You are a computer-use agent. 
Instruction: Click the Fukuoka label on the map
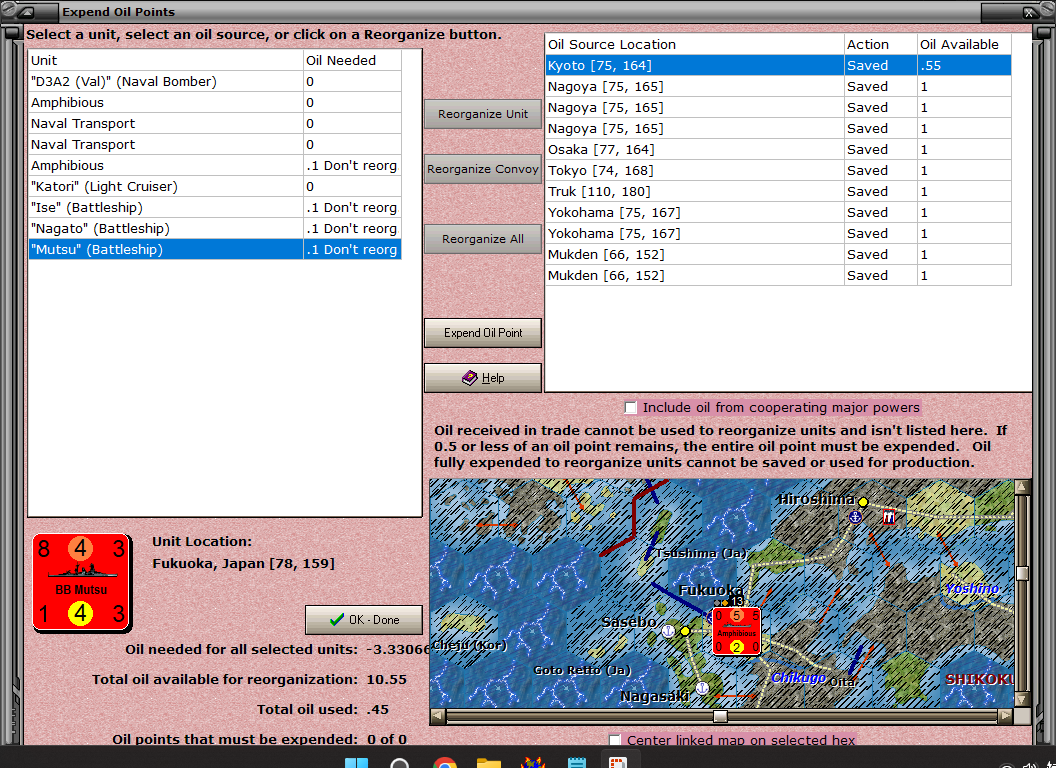pos(711,590)
